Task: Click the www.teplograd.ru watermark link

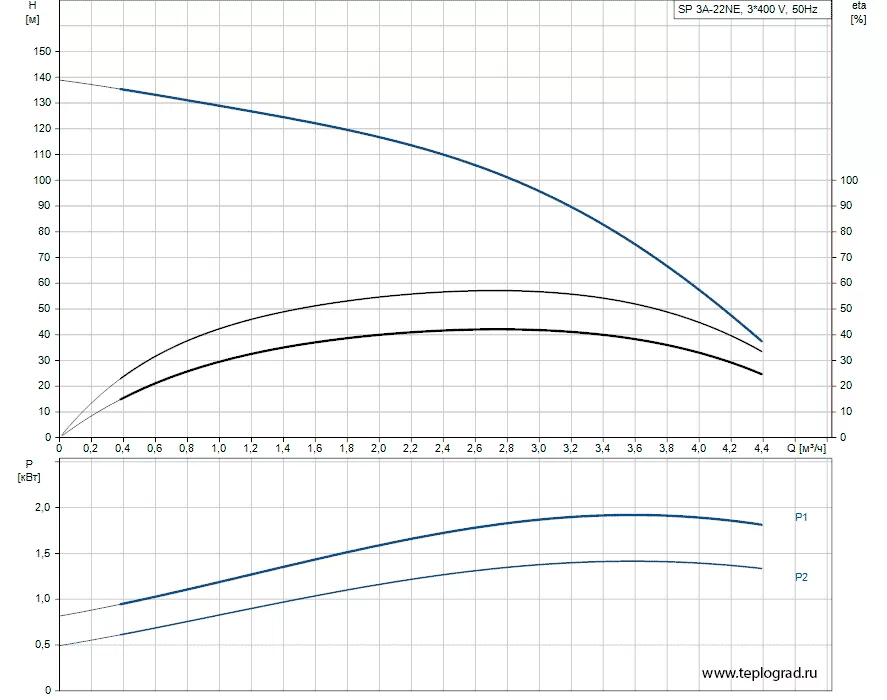Action: pyautogui.click(x=766, y=674)
